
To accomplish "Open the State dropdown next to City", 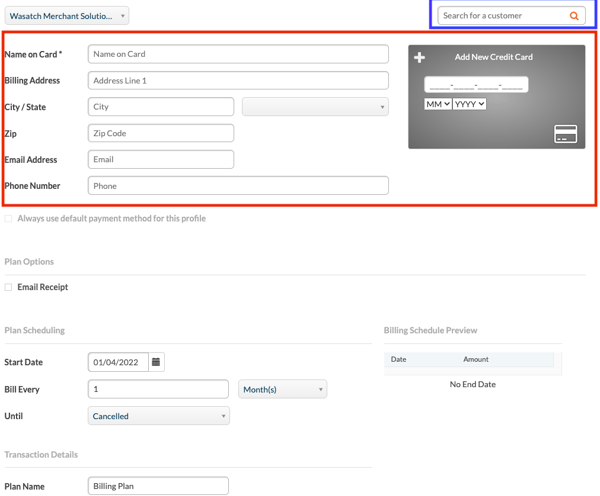I will pyautogui.click(x=315, y=107).
